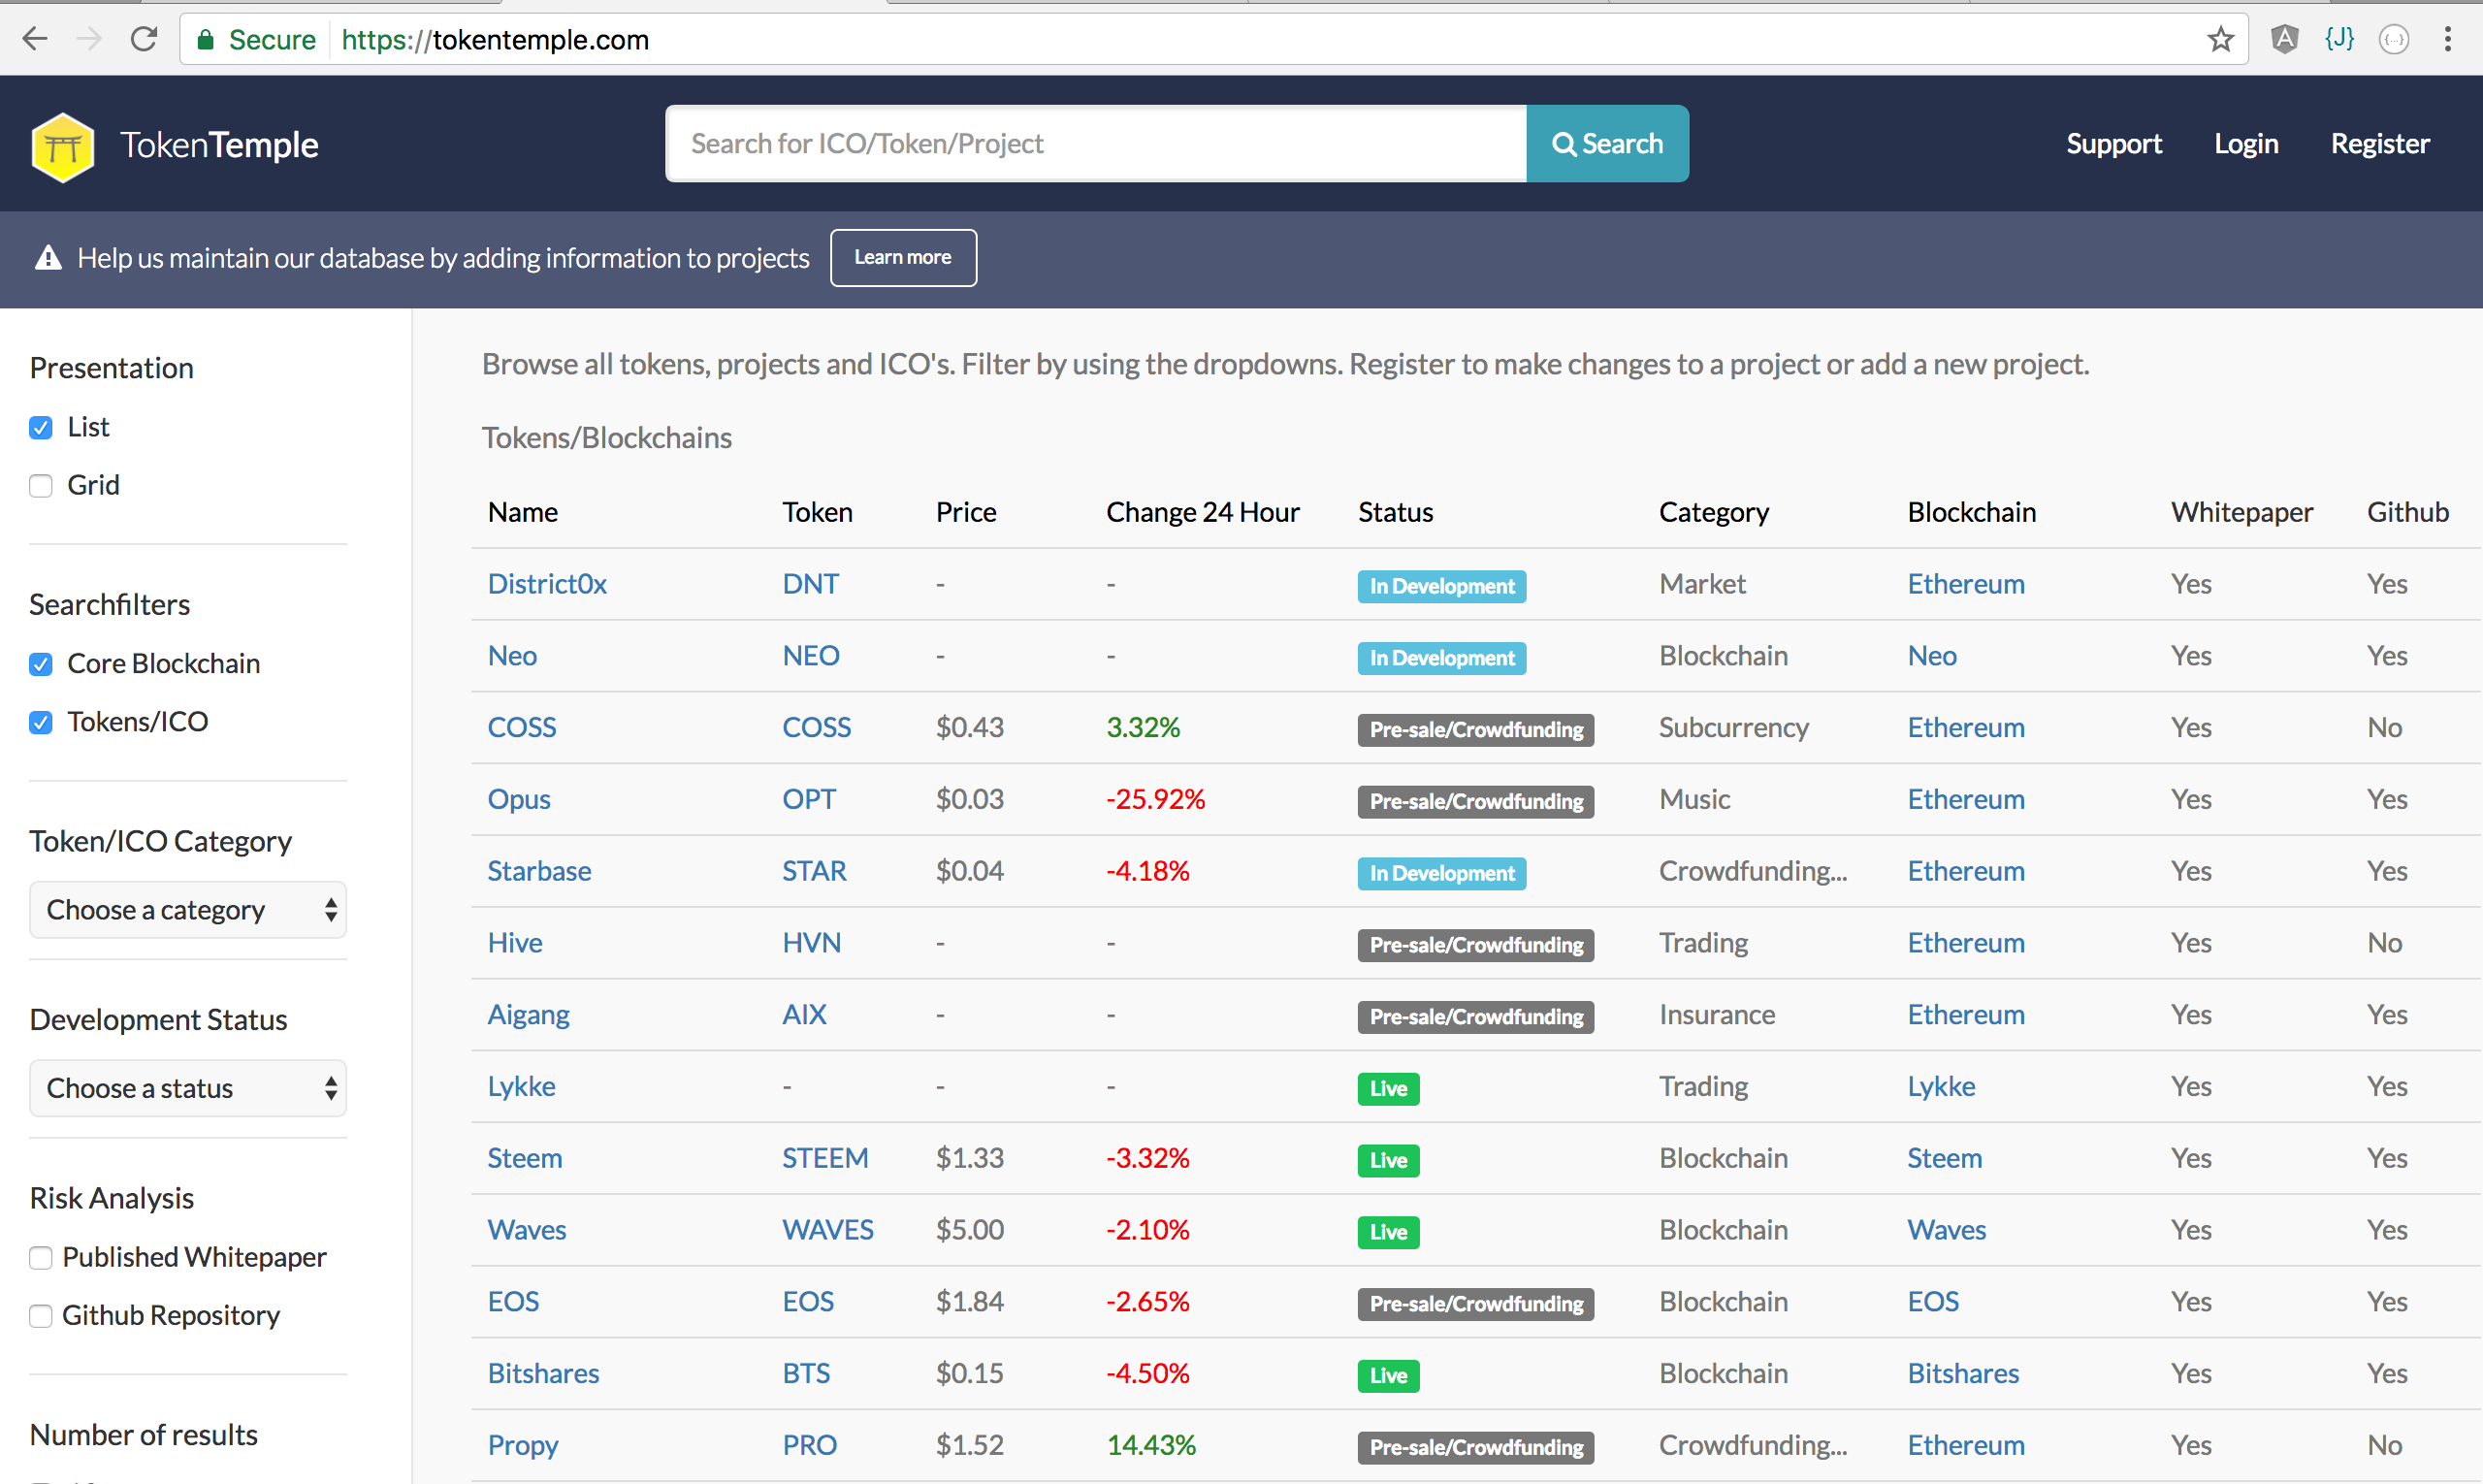Viewport: 2483px width, 1484px height.
Task: Click the Change 24 Hour column header
Action: pyautogui.click(x=1202, y=512)
